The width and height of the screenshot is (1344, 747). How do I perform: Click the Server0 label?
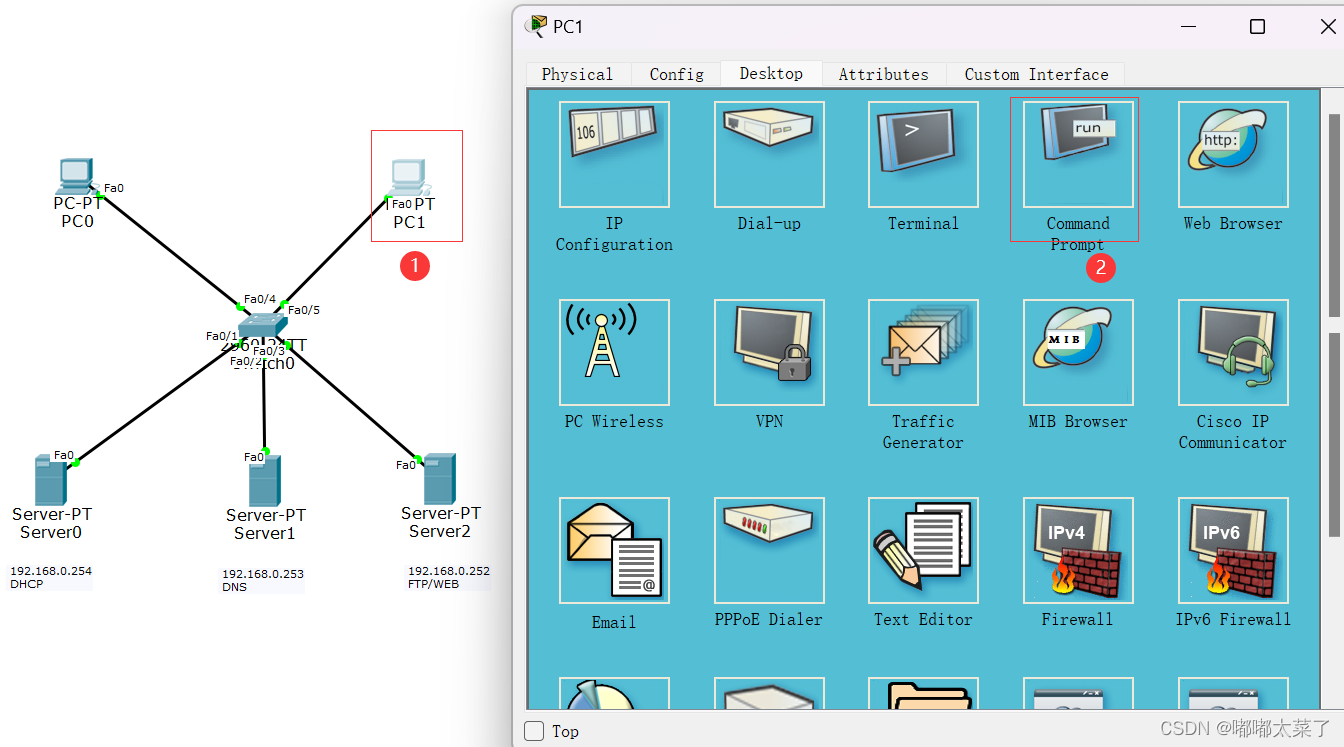[x=51, y=532]
